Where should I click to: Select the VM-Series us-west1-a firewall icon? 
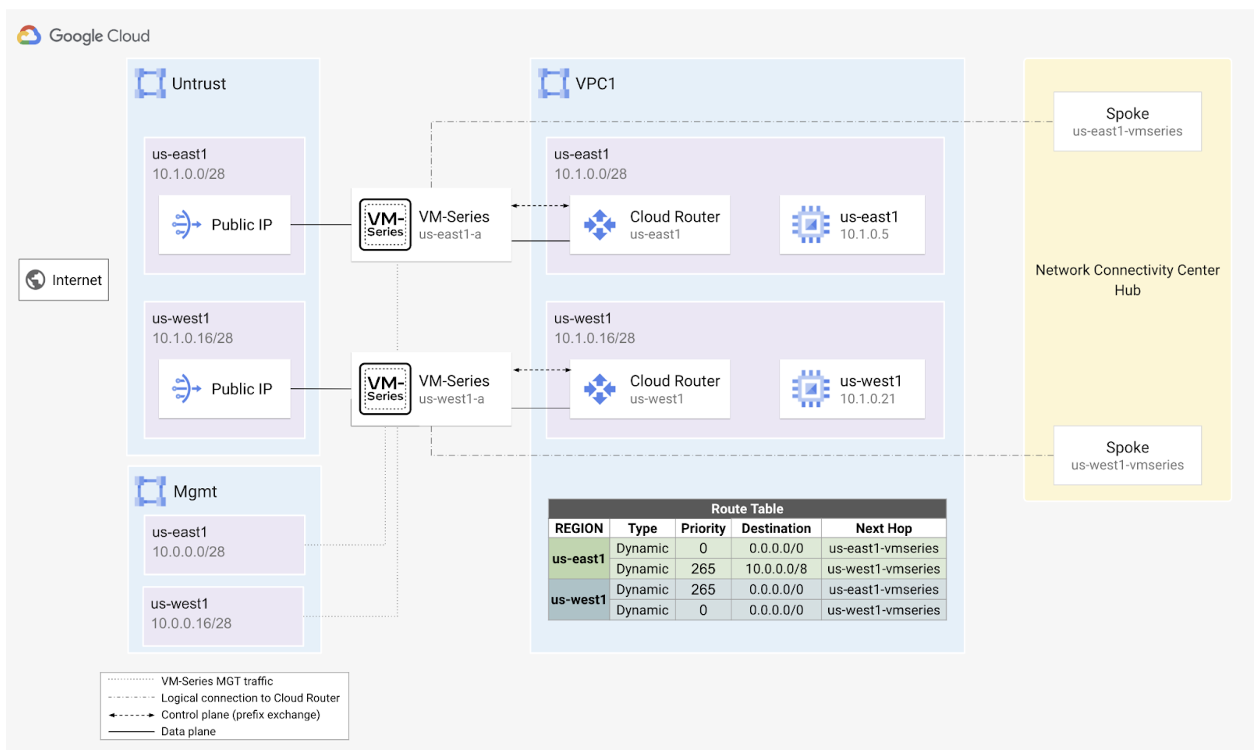[385, 389]
